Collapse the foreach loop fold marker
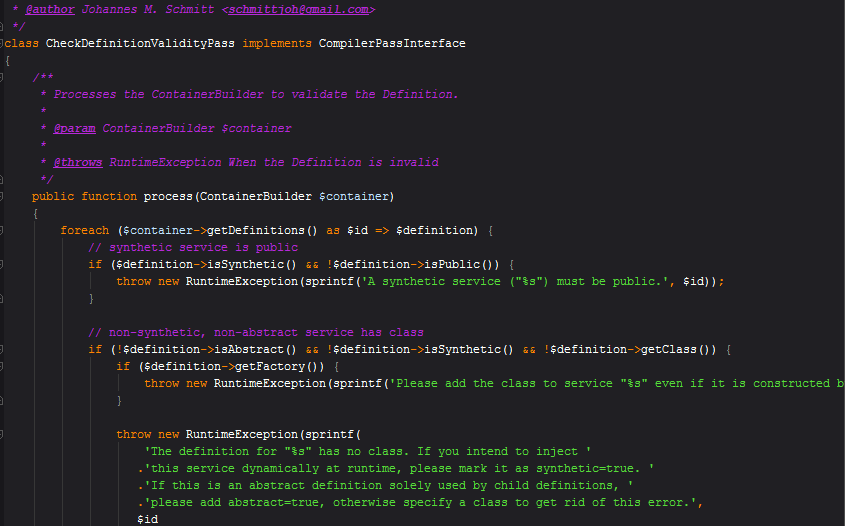Screen dimensions: 845x526 click(3, 230)
